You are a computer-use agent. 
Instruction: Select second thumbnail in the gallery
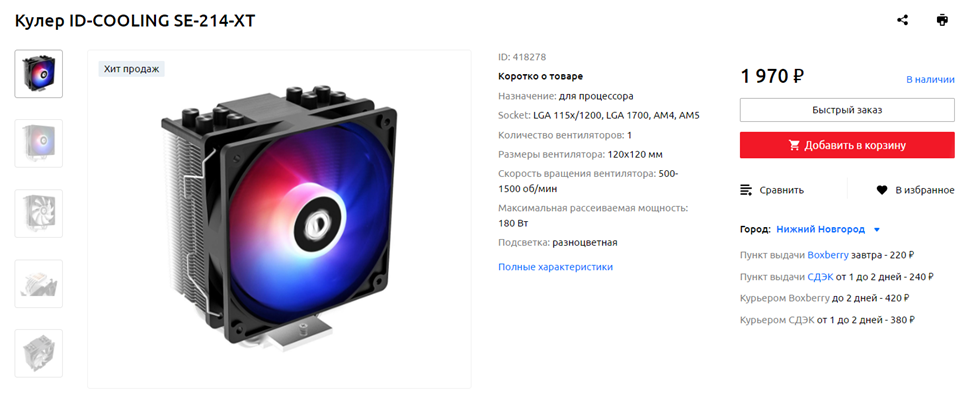tap(39, 143)
